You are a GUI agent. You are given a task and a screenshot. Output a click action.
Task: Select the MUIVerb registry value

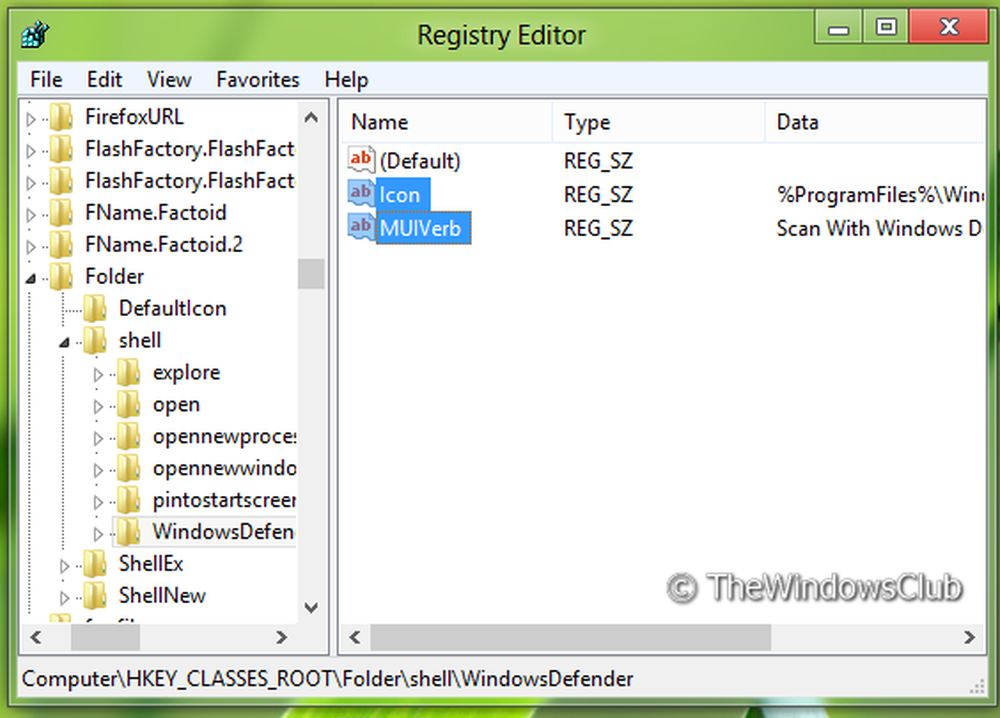424,228
